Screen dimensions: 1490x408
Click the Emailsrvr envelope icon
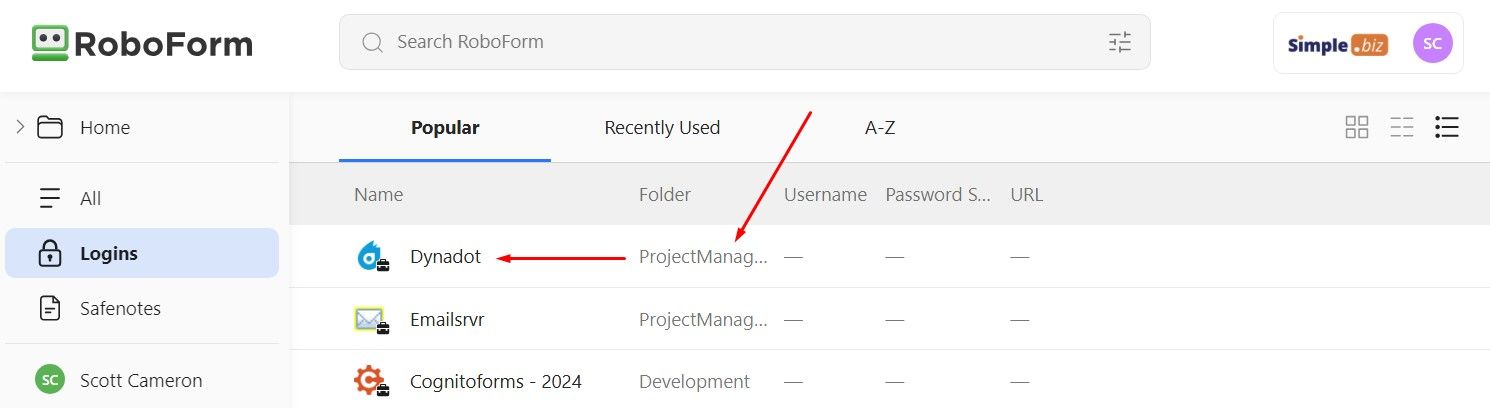click(371, 320)
